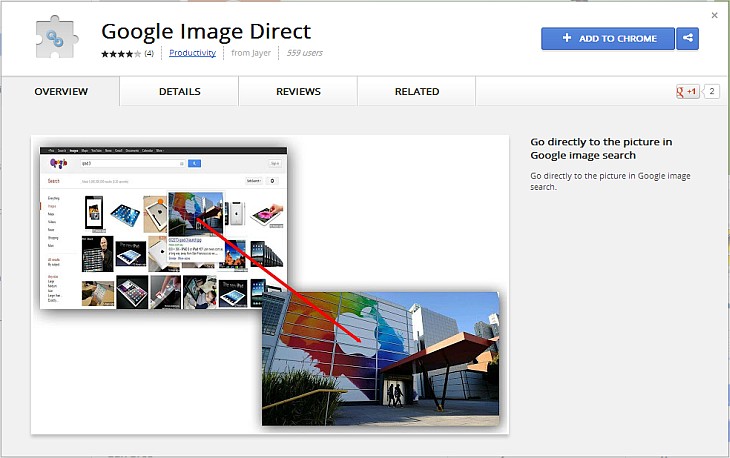Click the description paragraph under the heading
The image size is (730, 458).
pyautogui.click(x=610, y=181)
